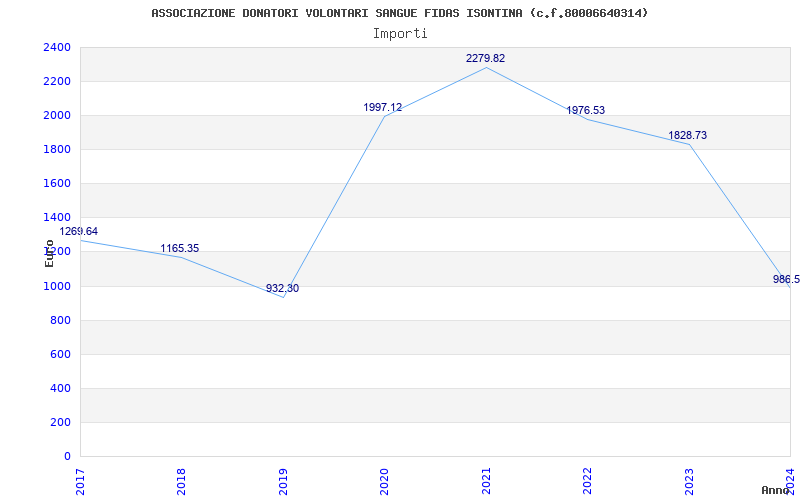This screenshot has height=500, width=800.
Task: Select the 1997.12 data label
Action: click(383, 108)
